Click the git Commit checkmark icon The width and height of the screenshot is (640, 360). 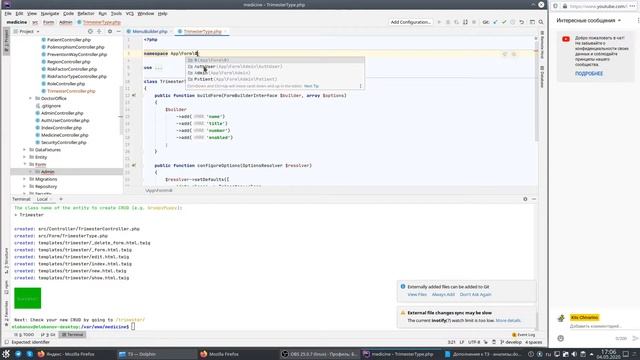click(x=504, y=22)
